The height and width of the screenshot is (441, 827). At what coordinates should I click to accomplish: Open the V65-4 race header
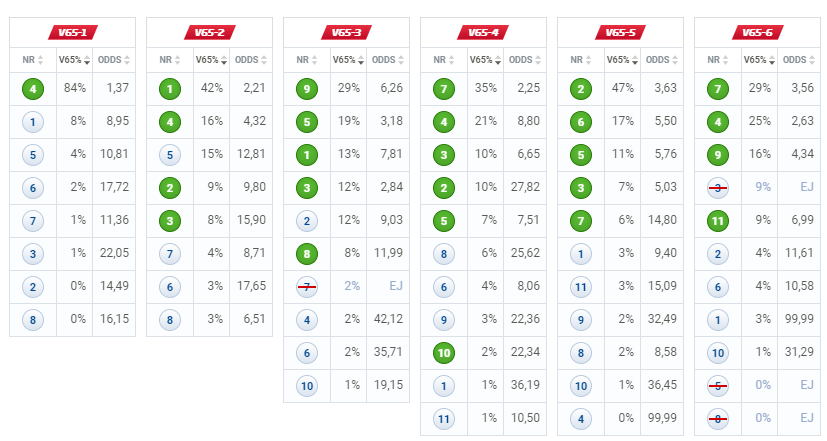point(483,33)
